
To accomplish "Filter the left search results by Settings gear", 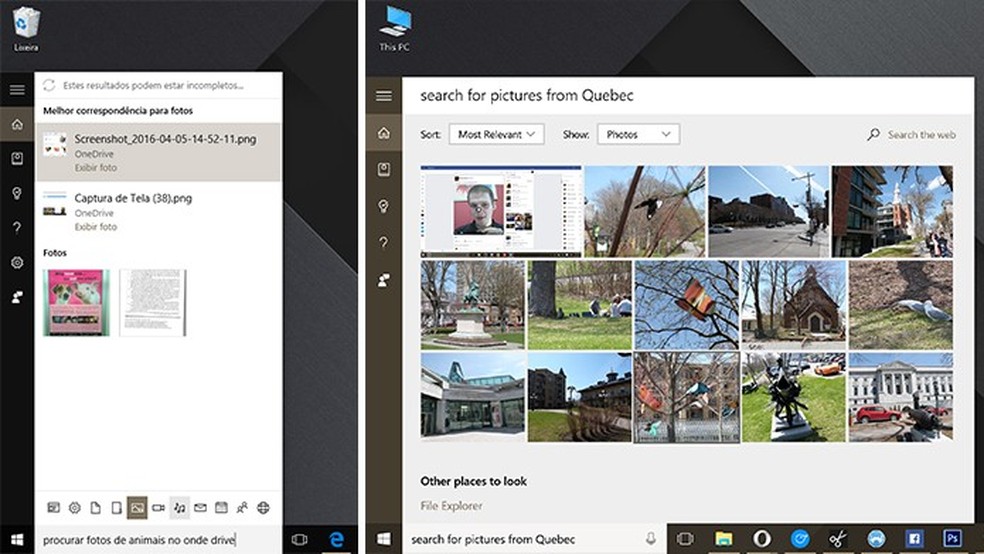I will point(75,508).
